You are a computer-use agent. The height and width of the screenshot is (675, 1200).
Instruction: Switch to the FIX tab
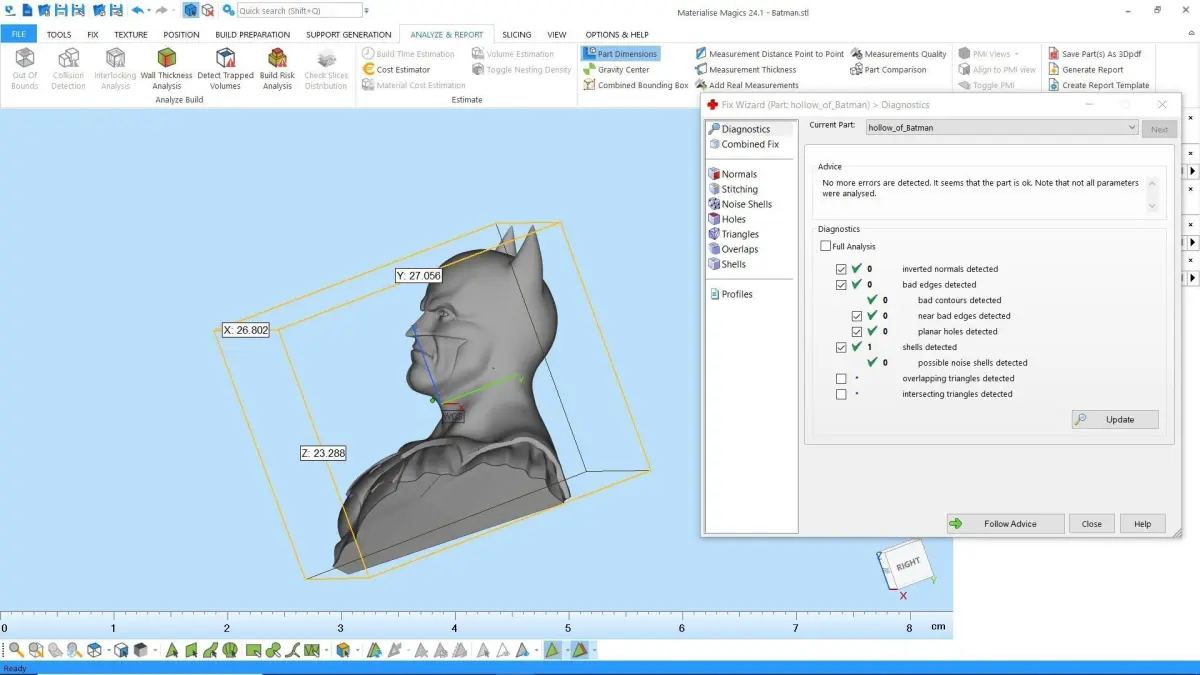[93, 34]
